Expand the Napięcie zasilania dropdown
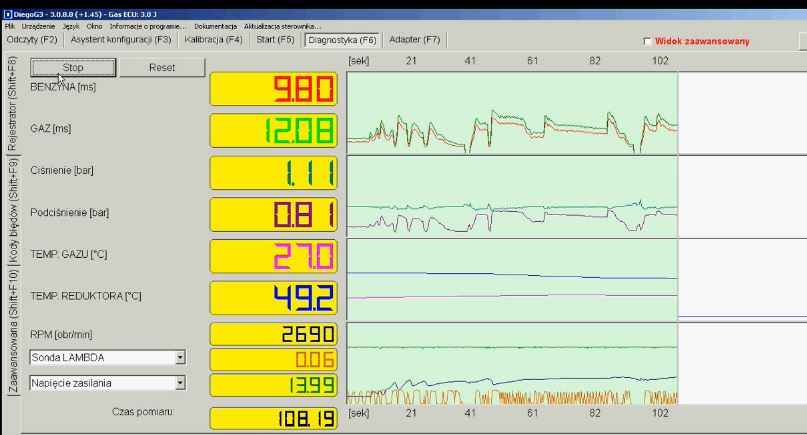The height and width of the screenshot is (435, 807). coord(180,382)
